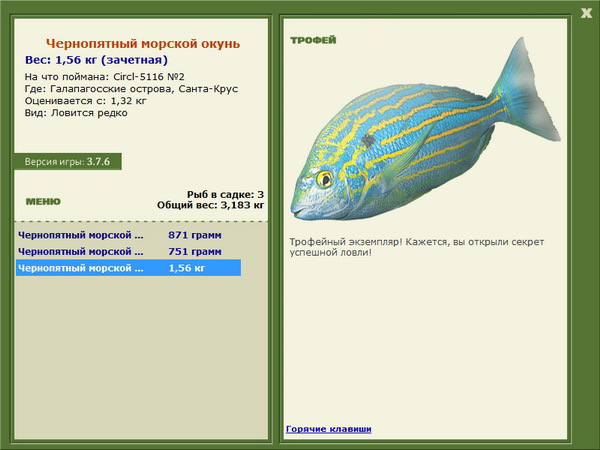Click the Рыб в садке: 3 counter

[225, 194]
